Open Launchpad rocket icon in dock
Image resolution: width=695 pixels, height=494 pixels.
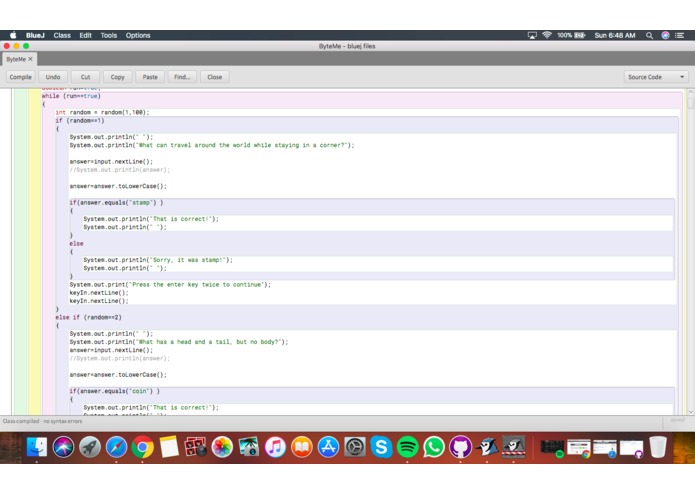tap(90, 447)
